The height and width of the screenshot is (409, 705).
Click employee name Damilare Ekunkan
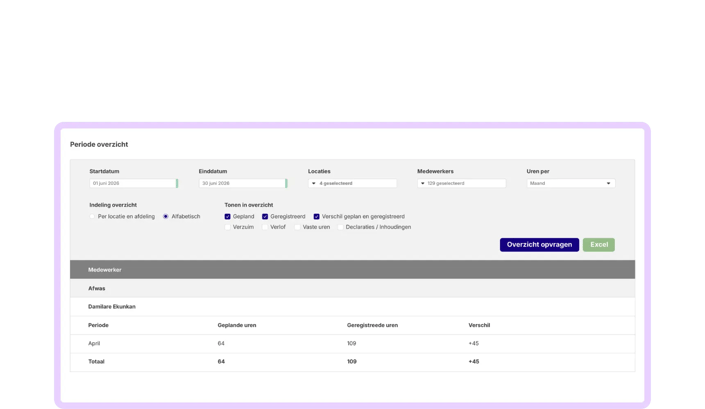pyautogui.click(x=112, y=307)
